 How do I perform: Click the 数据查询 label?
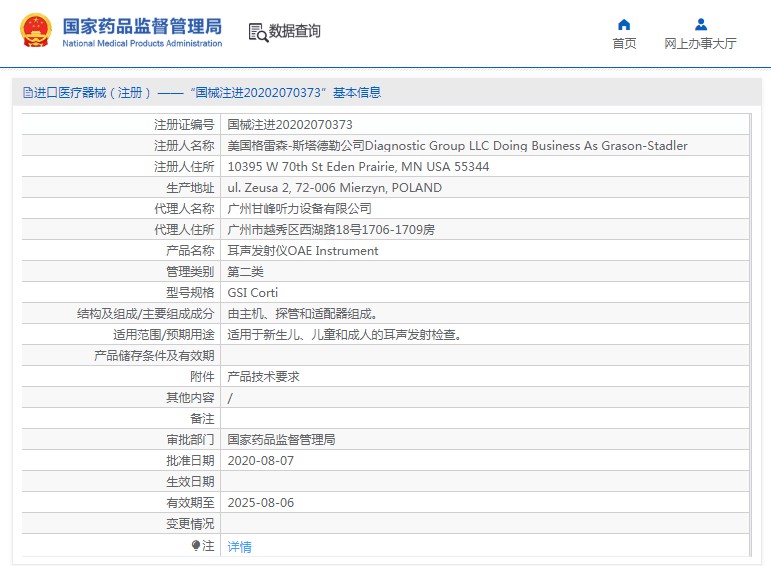click(x=295, y=31)
